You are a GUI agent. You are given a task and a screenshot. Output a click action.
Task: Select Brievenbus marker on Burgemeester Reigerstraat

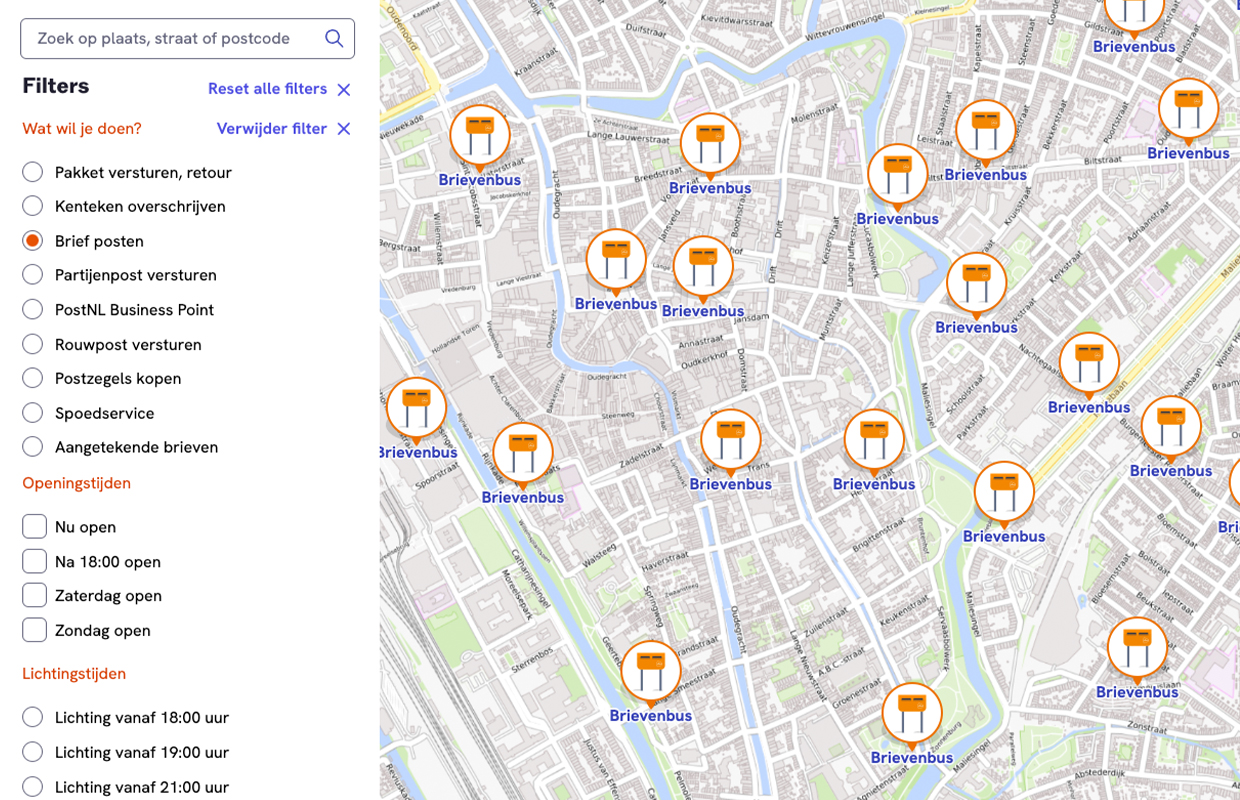tap(1172, 427)
